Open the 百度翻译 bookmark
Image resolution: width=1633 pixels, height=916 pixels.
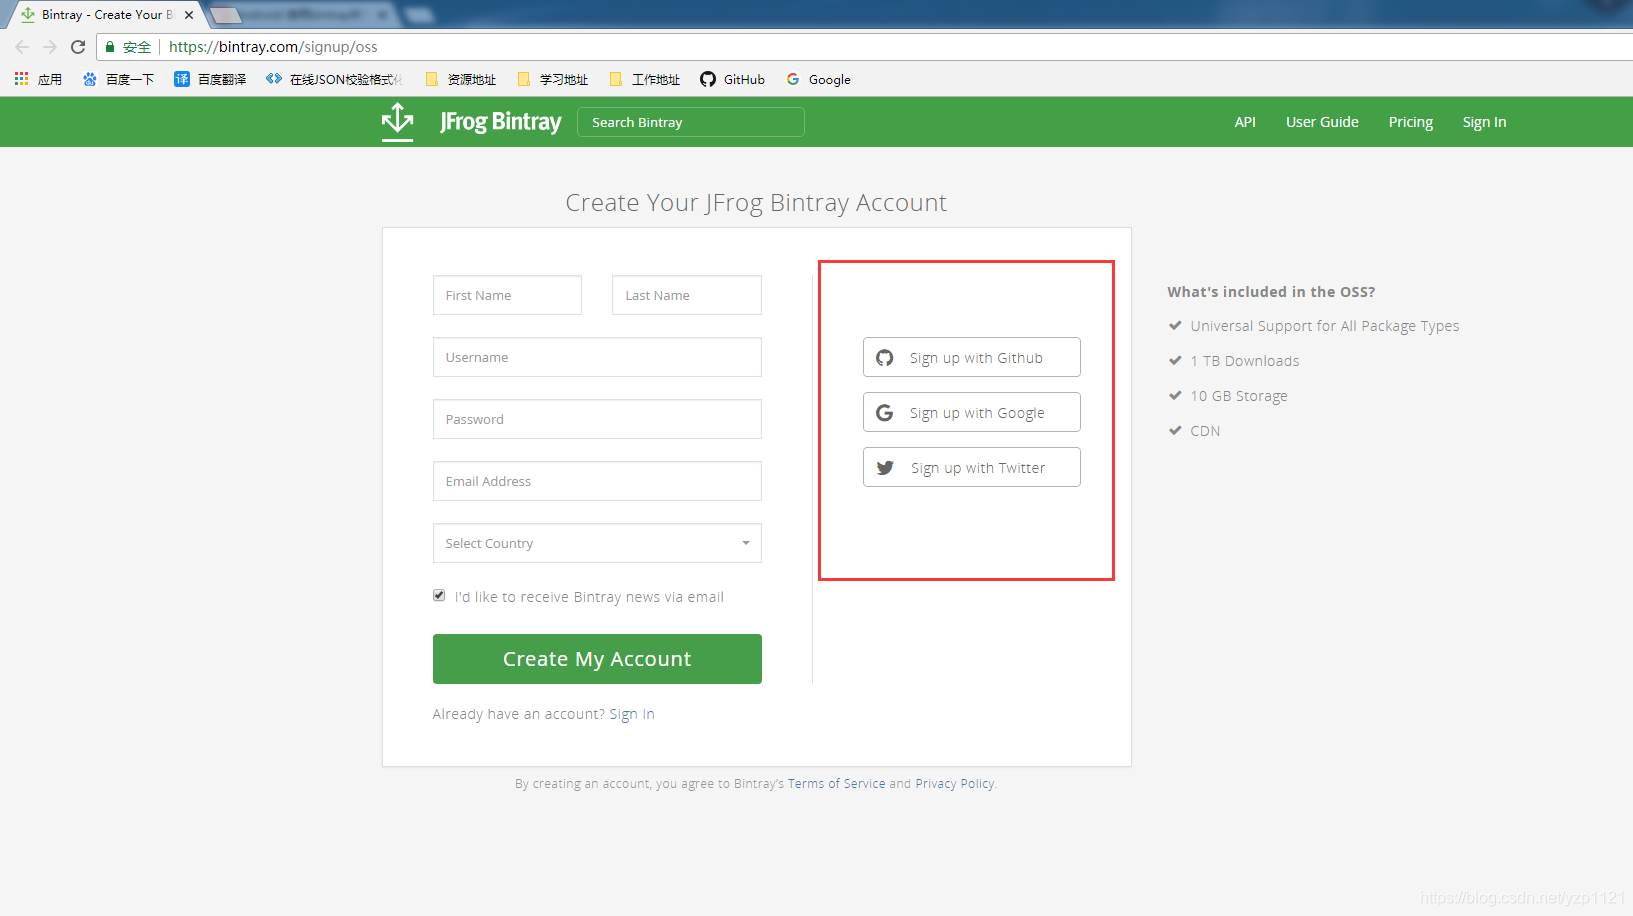pos(210,79)
